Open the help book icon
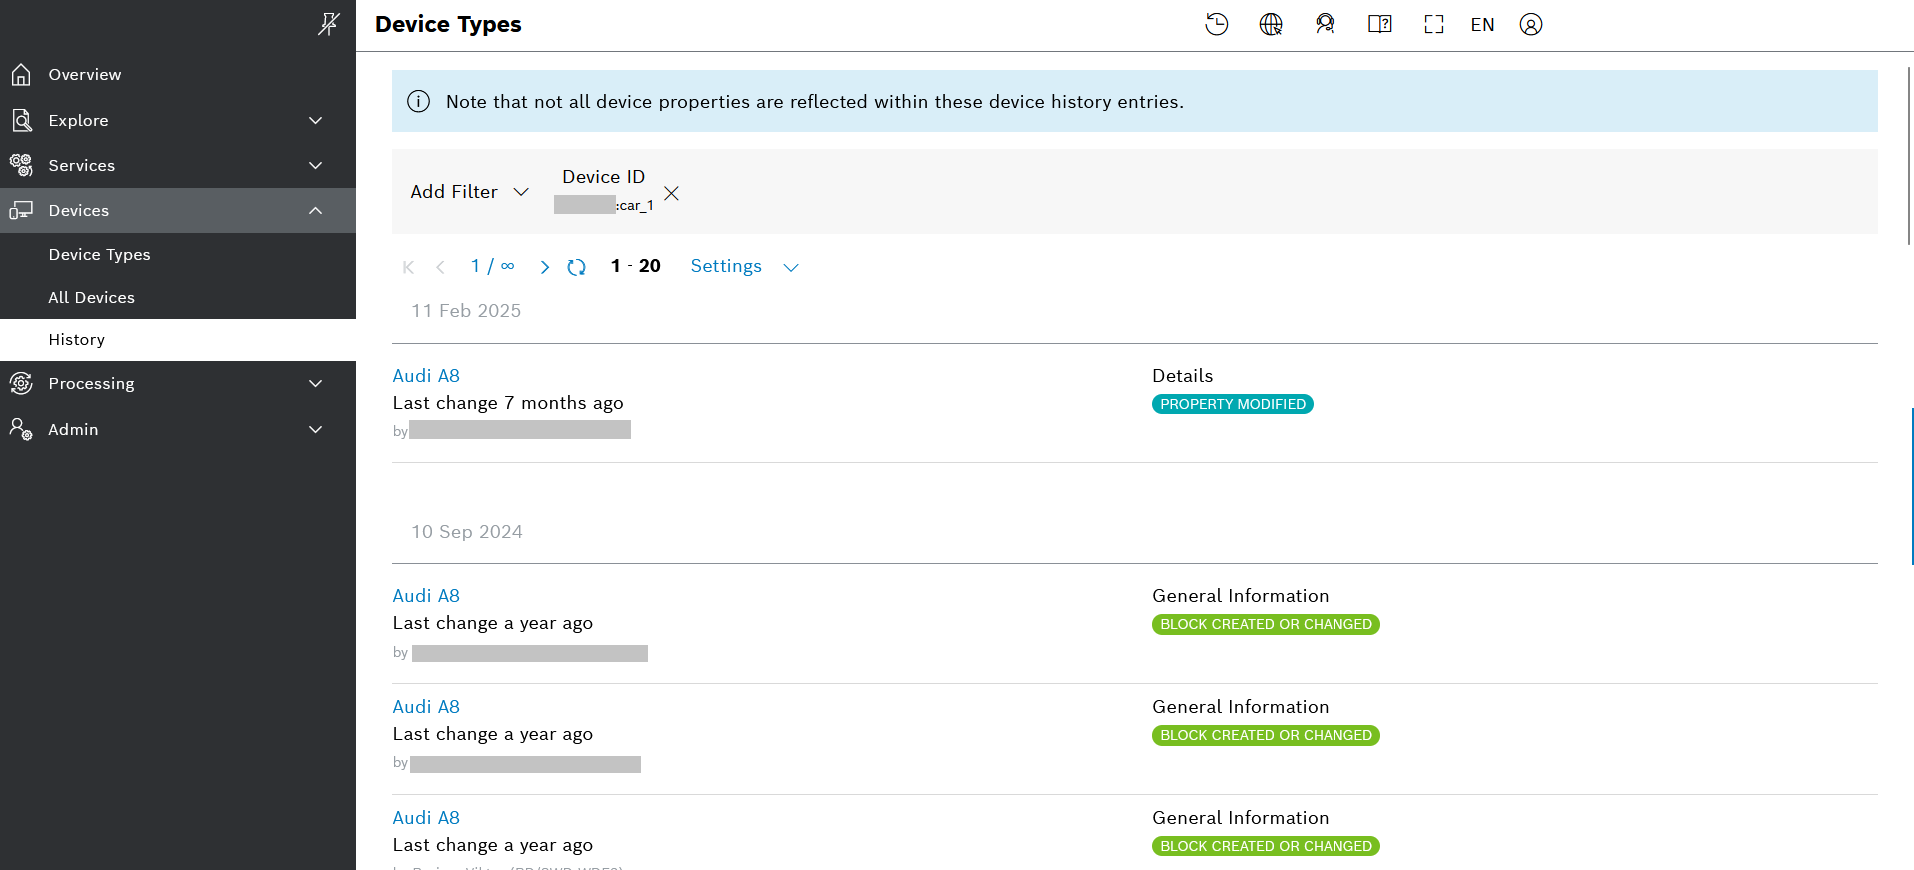1914x870 pixels. (1379, 24)
